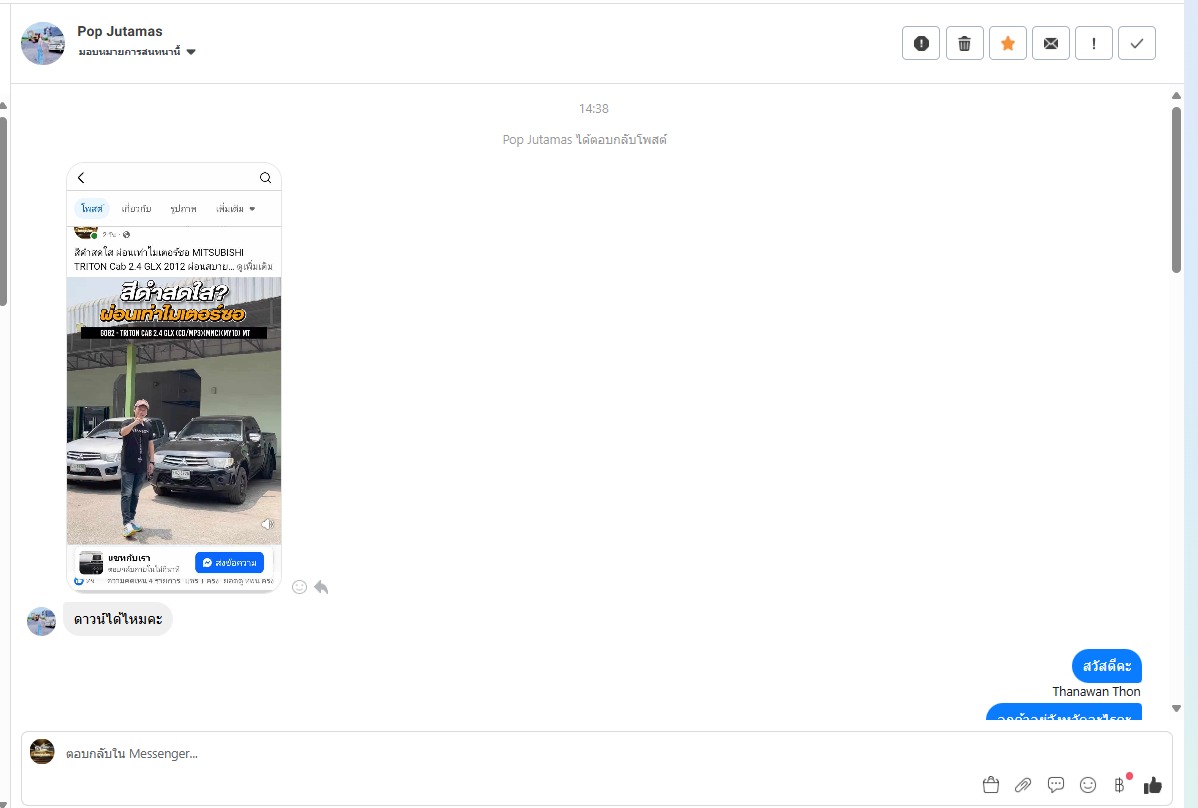Viewport: 1198px width, 808px height.
Task: Select the รูปภาพ tab in post preview
Action: pyautogui.click(x=183, y=208)
